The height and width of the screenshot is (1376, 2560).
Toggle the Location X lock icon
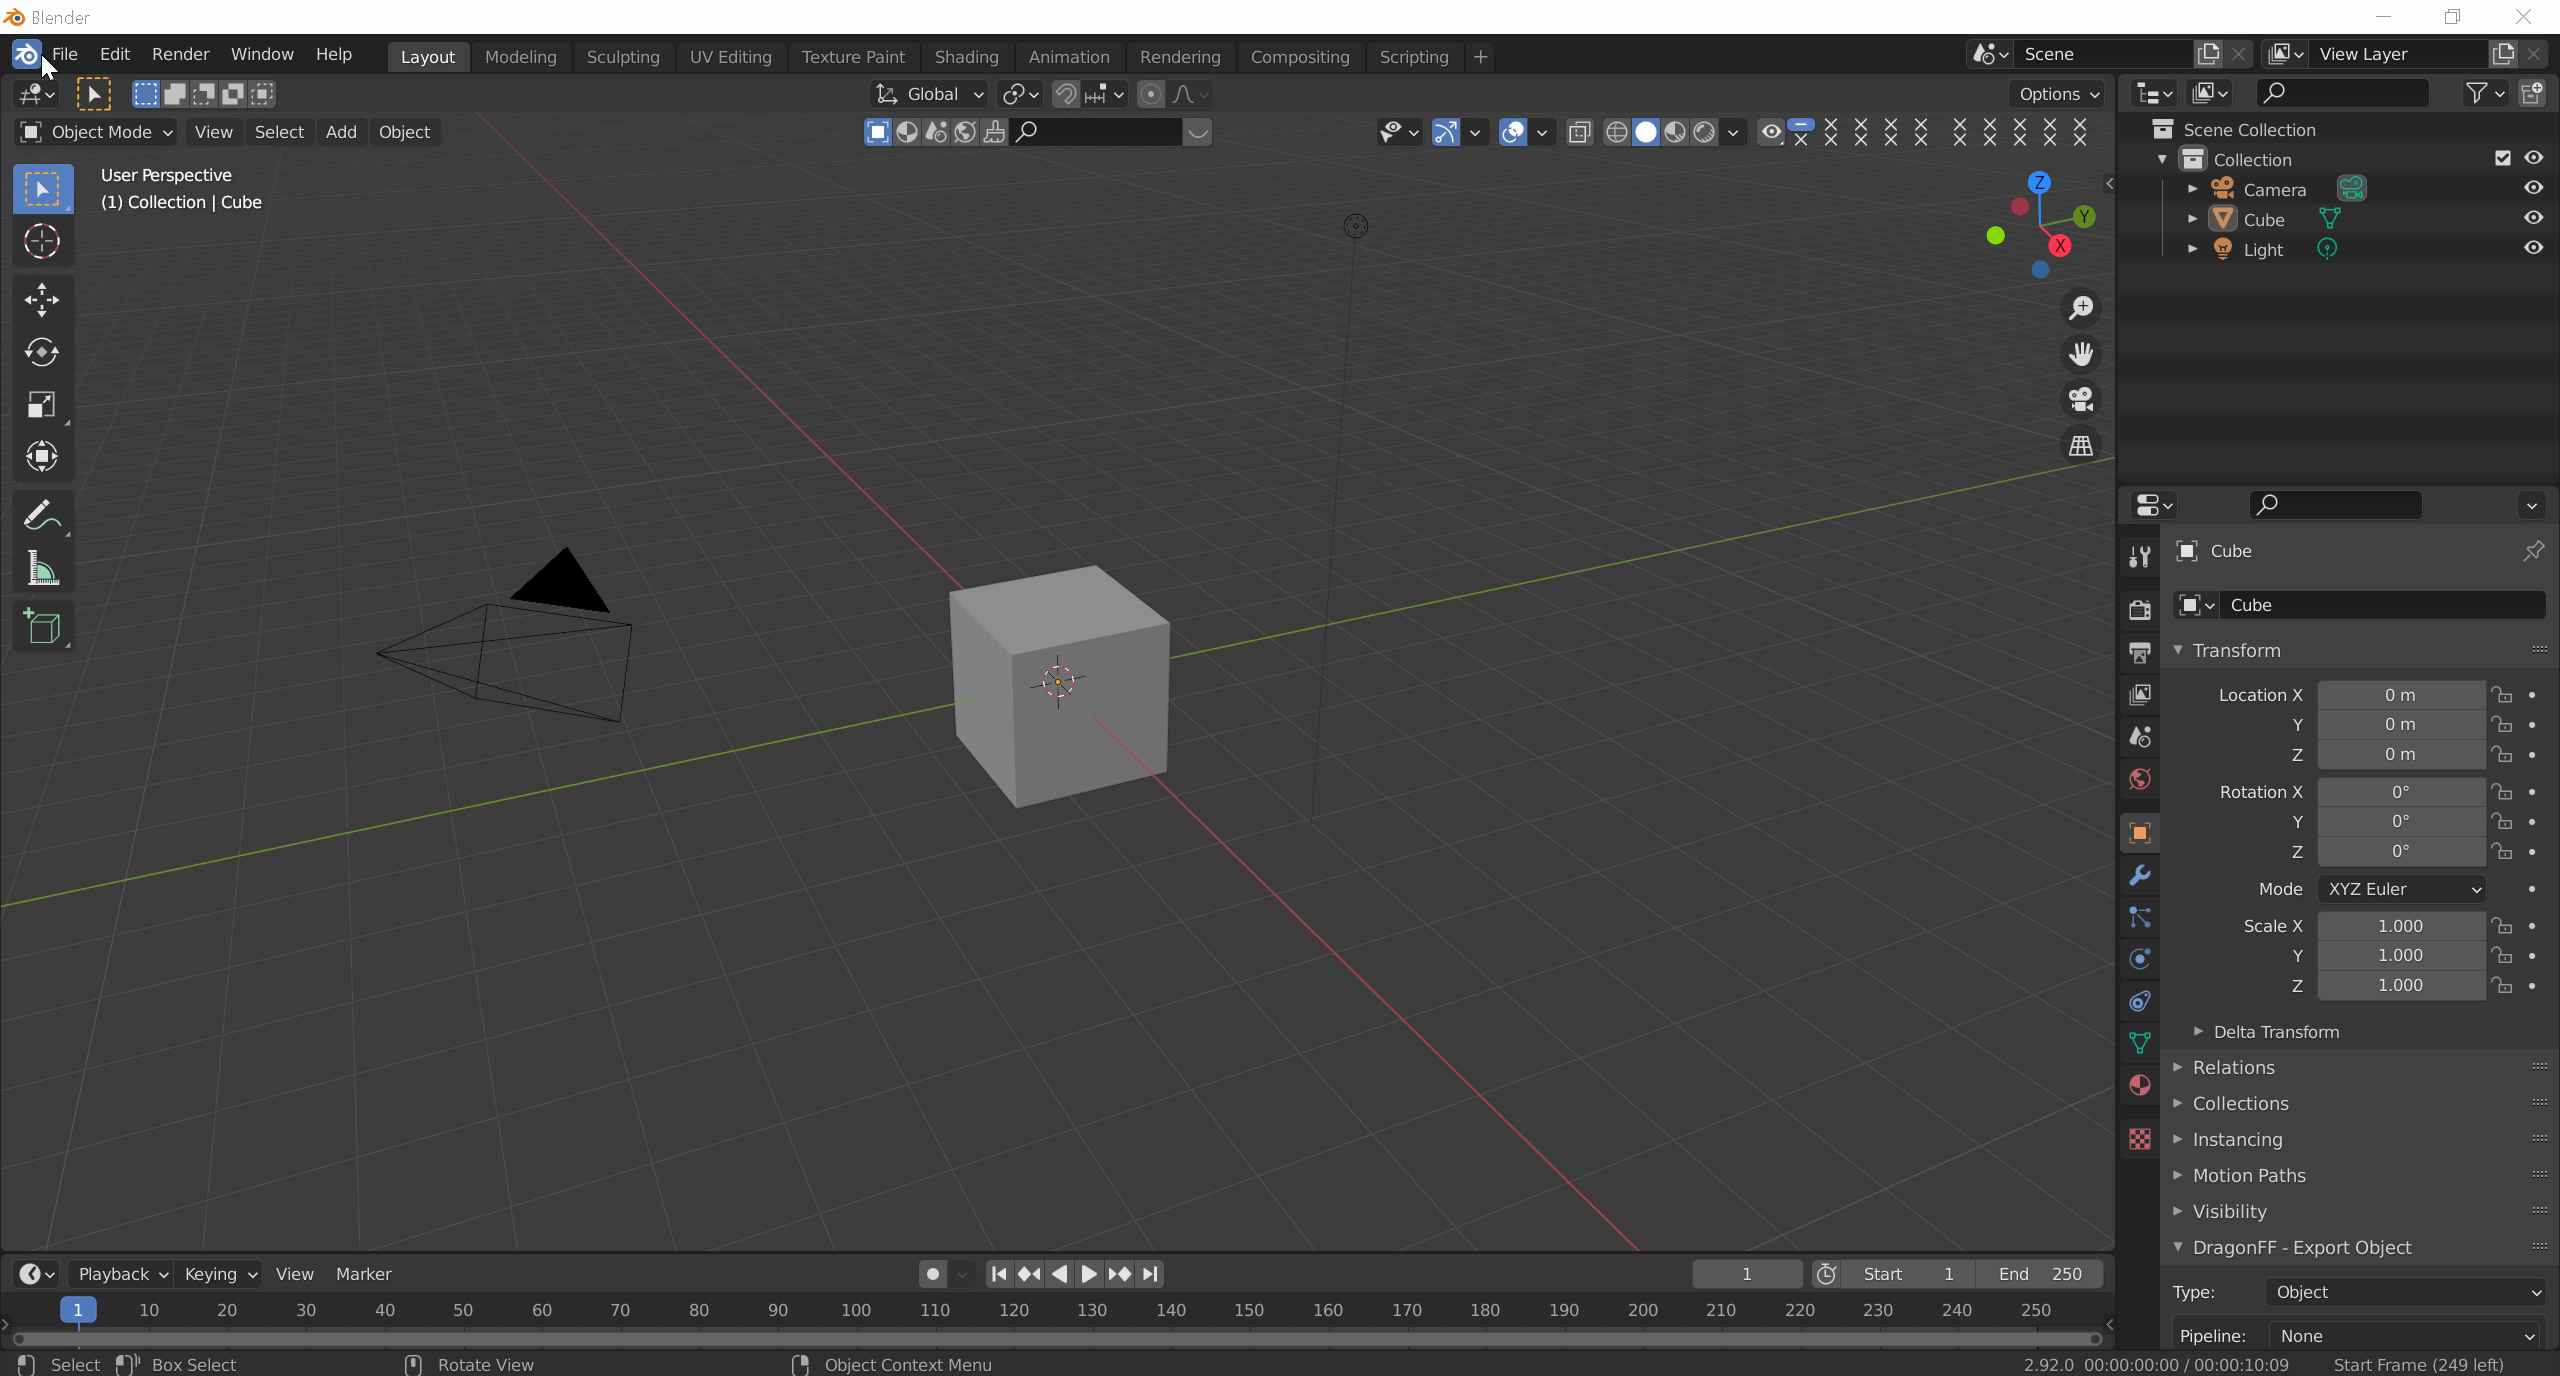2502,695
